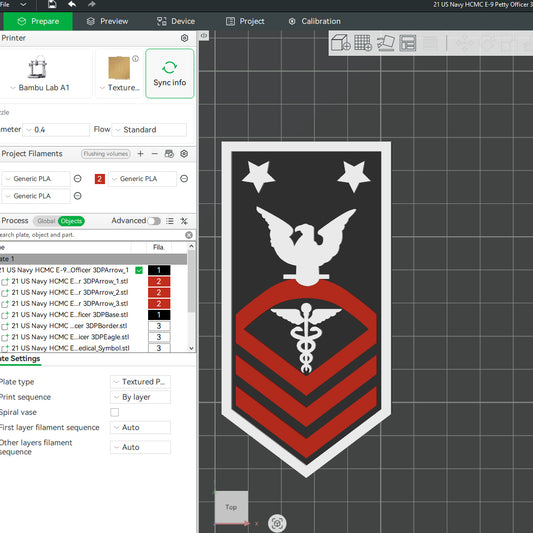Open Other layers filament sequence dropdown
Viewport: 533px width, 533px height.
[x=140, y=447]
